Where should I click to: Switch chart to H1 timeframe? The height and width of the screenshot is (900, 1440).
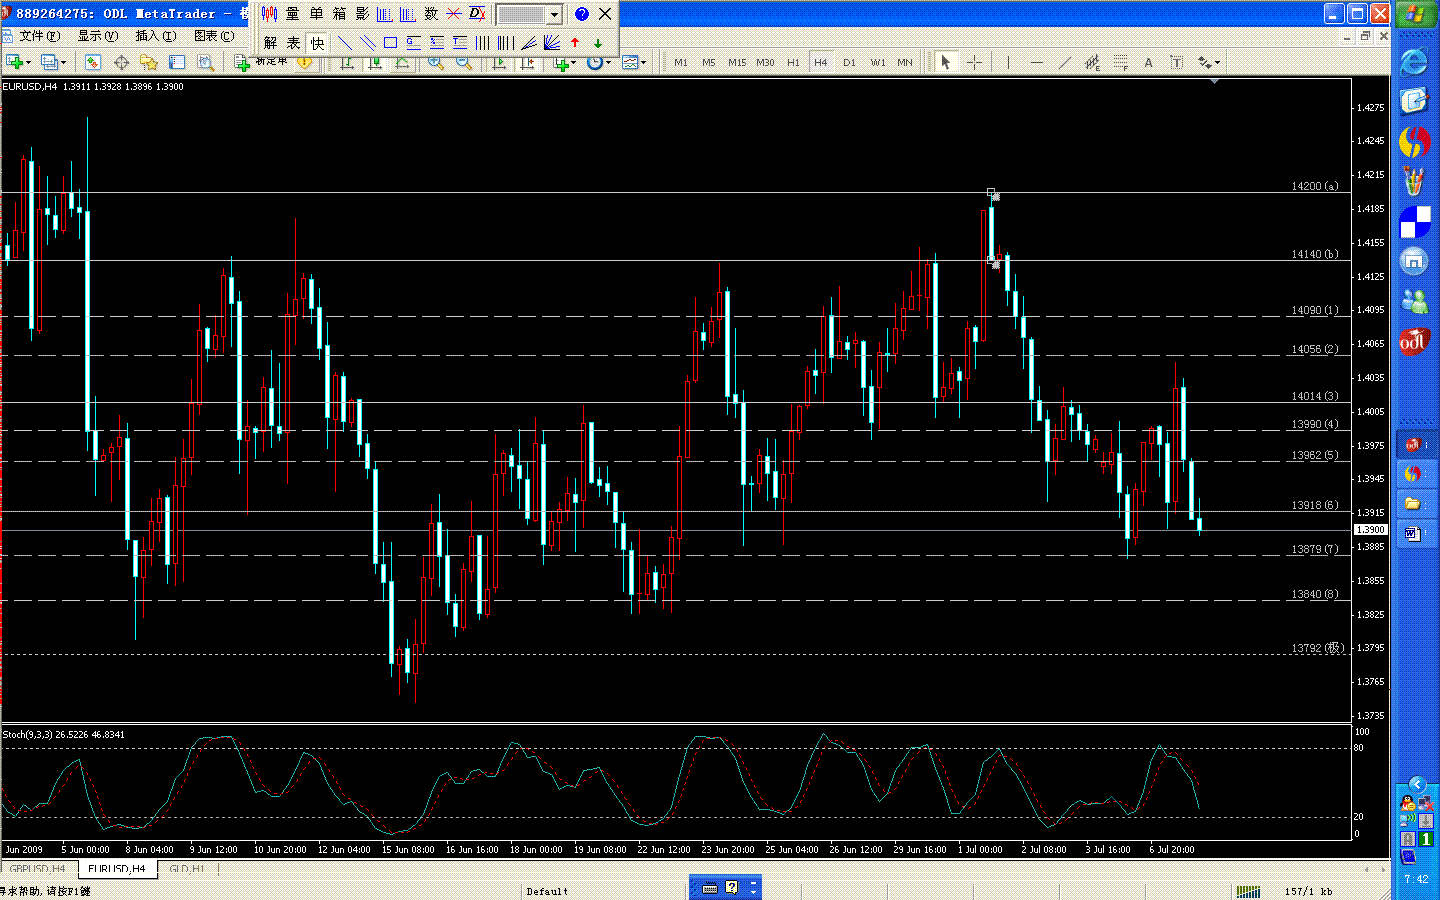(793, 62)
